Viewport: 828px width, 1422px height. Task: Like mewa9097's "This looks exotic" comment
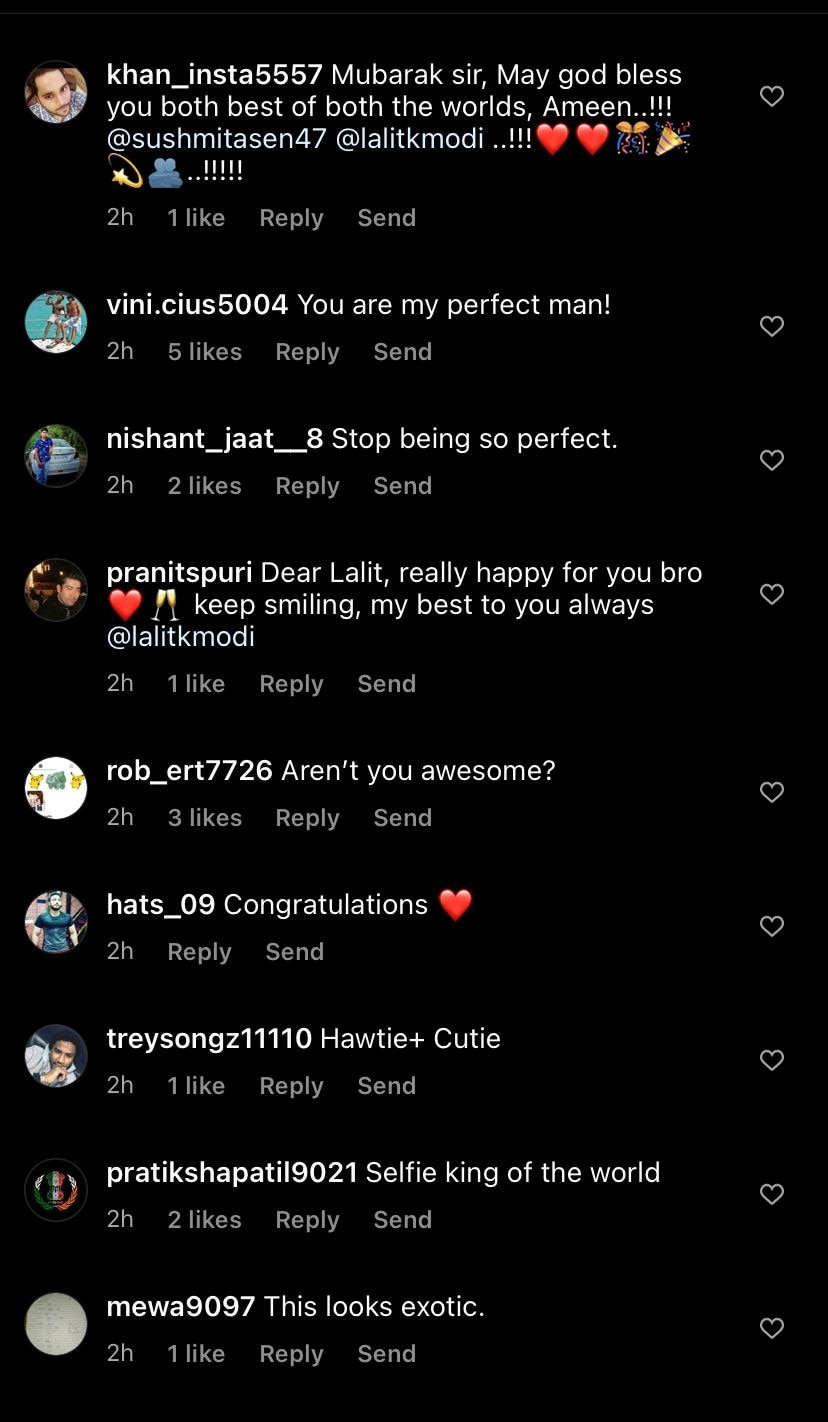point(771,1328)
